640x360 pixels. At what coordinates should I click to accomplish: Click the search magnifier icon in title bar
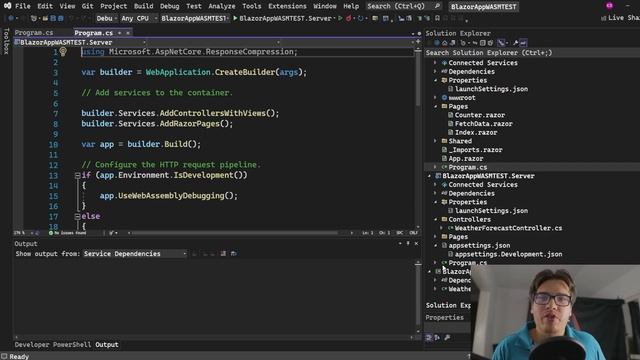coord(437,6)
